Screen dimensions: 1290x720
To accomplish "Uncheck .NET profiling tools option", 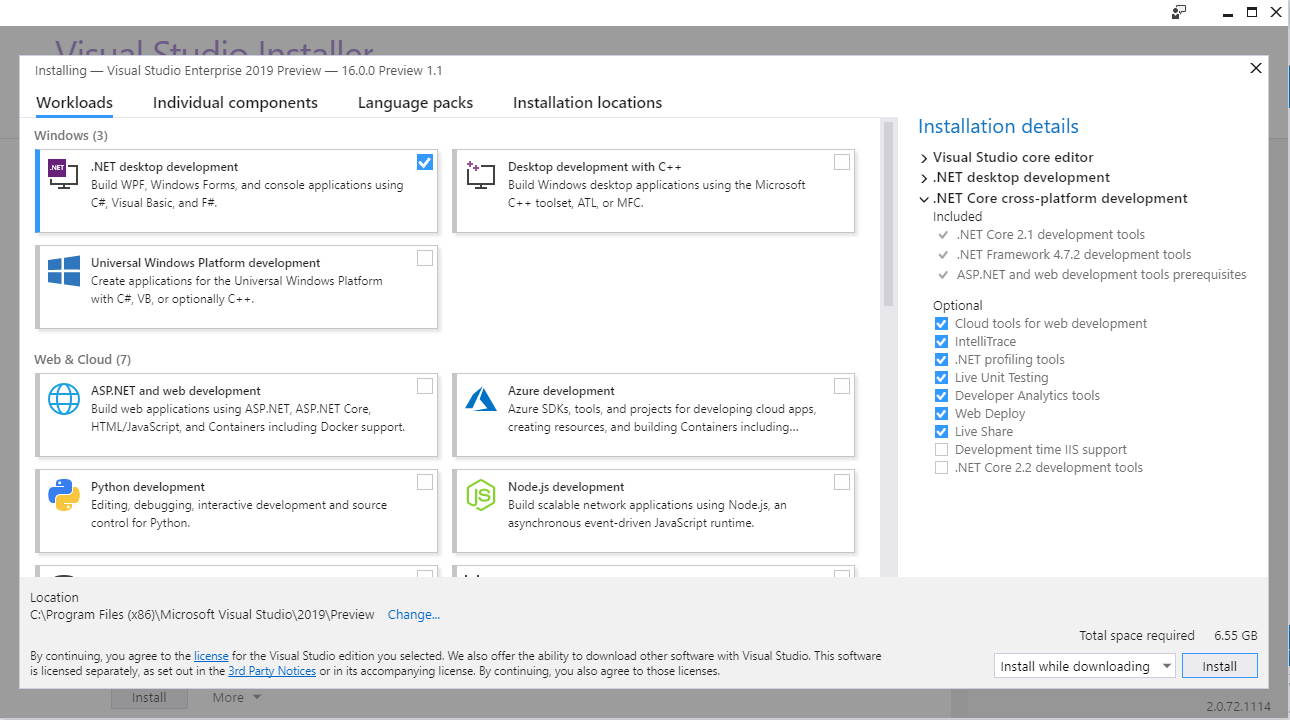I will click(941, 360).
